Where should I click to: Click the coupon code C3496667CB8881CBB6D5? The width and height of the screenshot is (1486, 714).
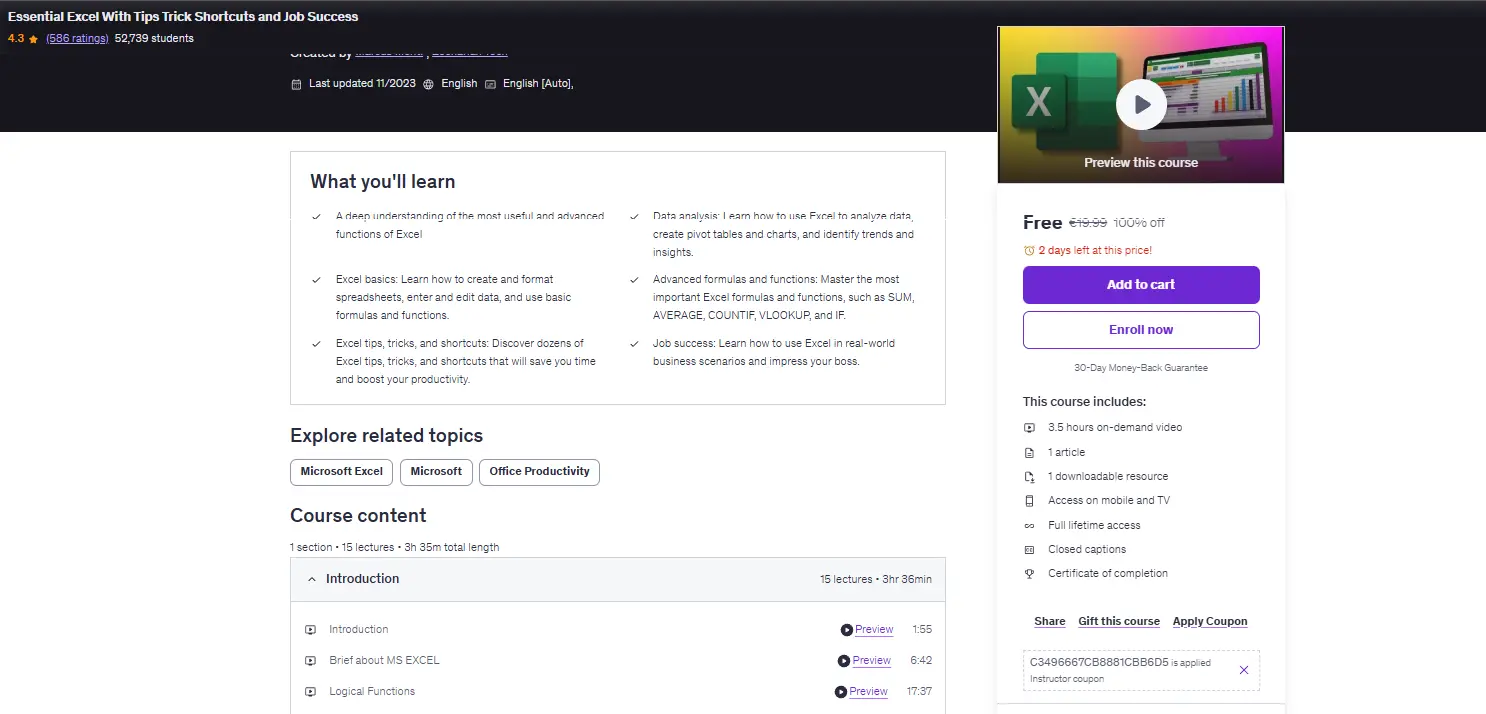coord(1099,662)
